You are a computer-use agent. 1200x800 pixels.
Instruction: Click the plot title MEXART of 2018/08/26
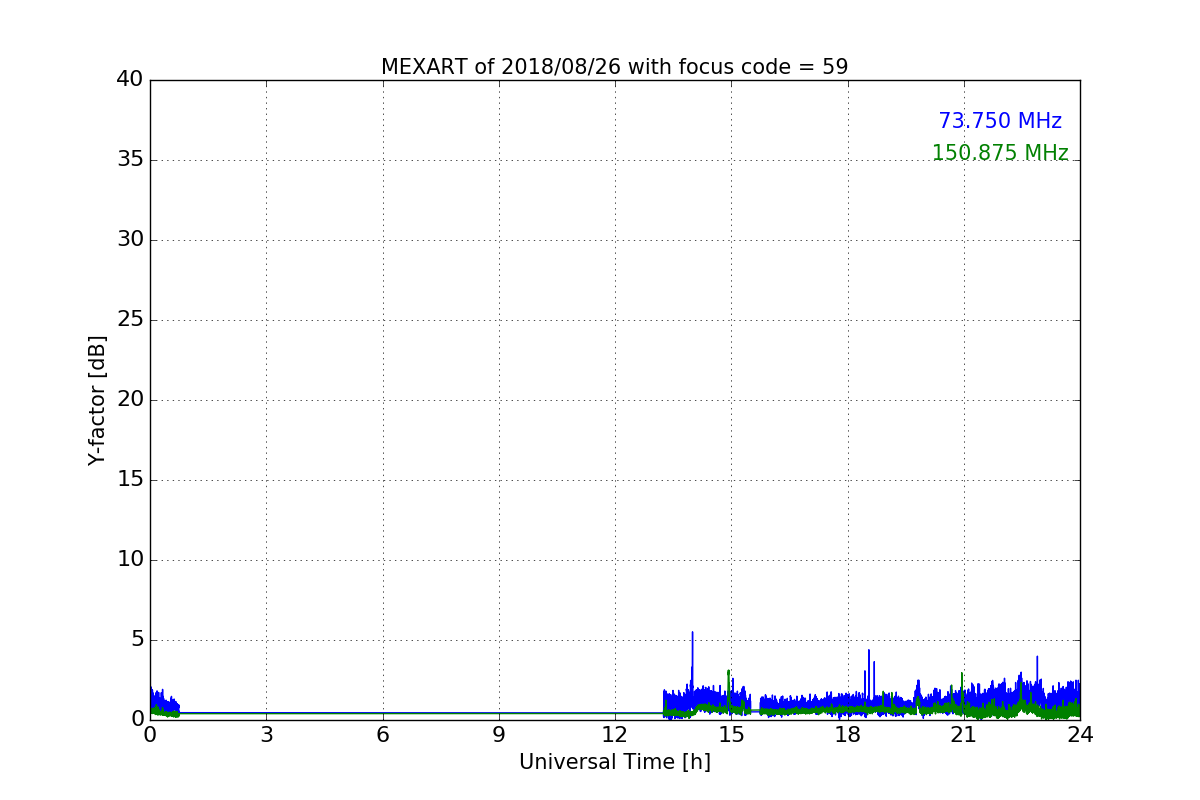coord(614,67)
